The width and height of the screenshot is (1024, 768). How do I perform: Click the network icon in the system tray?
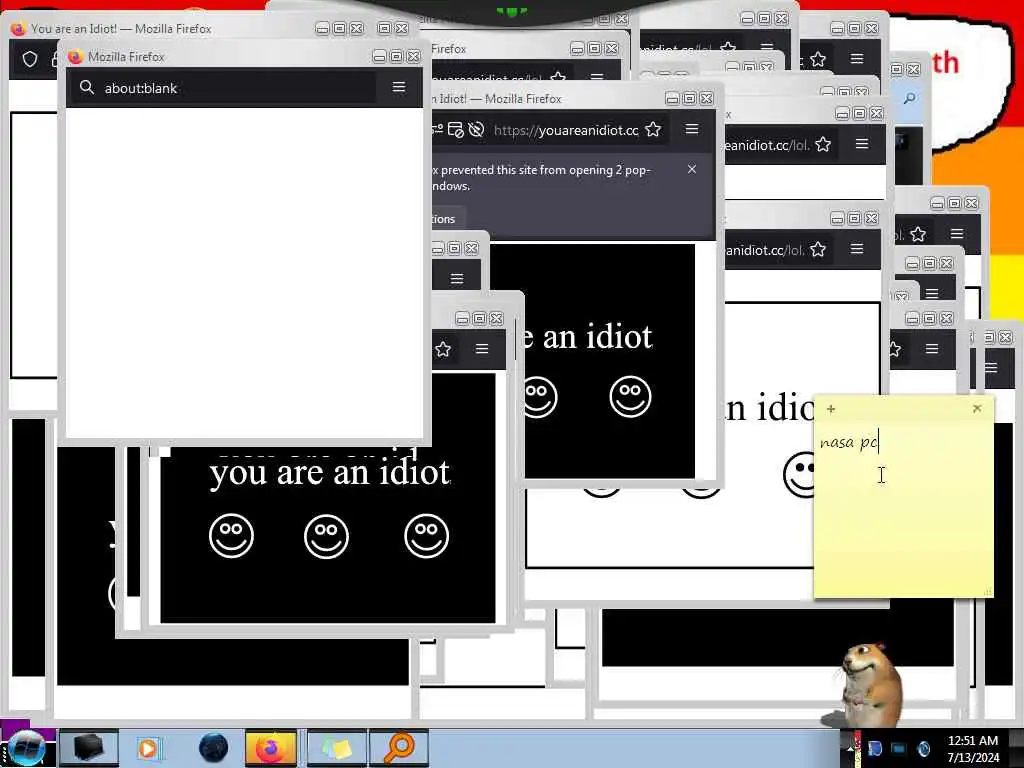[899, 748]
